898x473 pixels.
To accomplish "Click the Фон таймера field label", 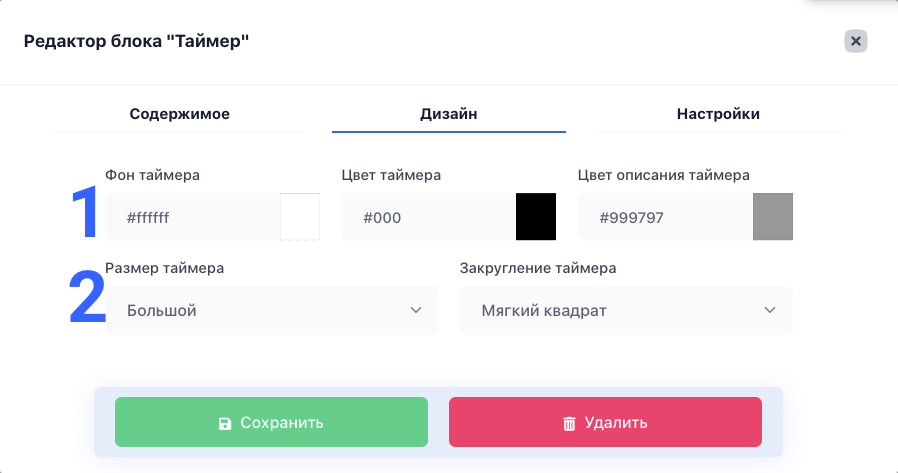I will click(x=152, y=175).
